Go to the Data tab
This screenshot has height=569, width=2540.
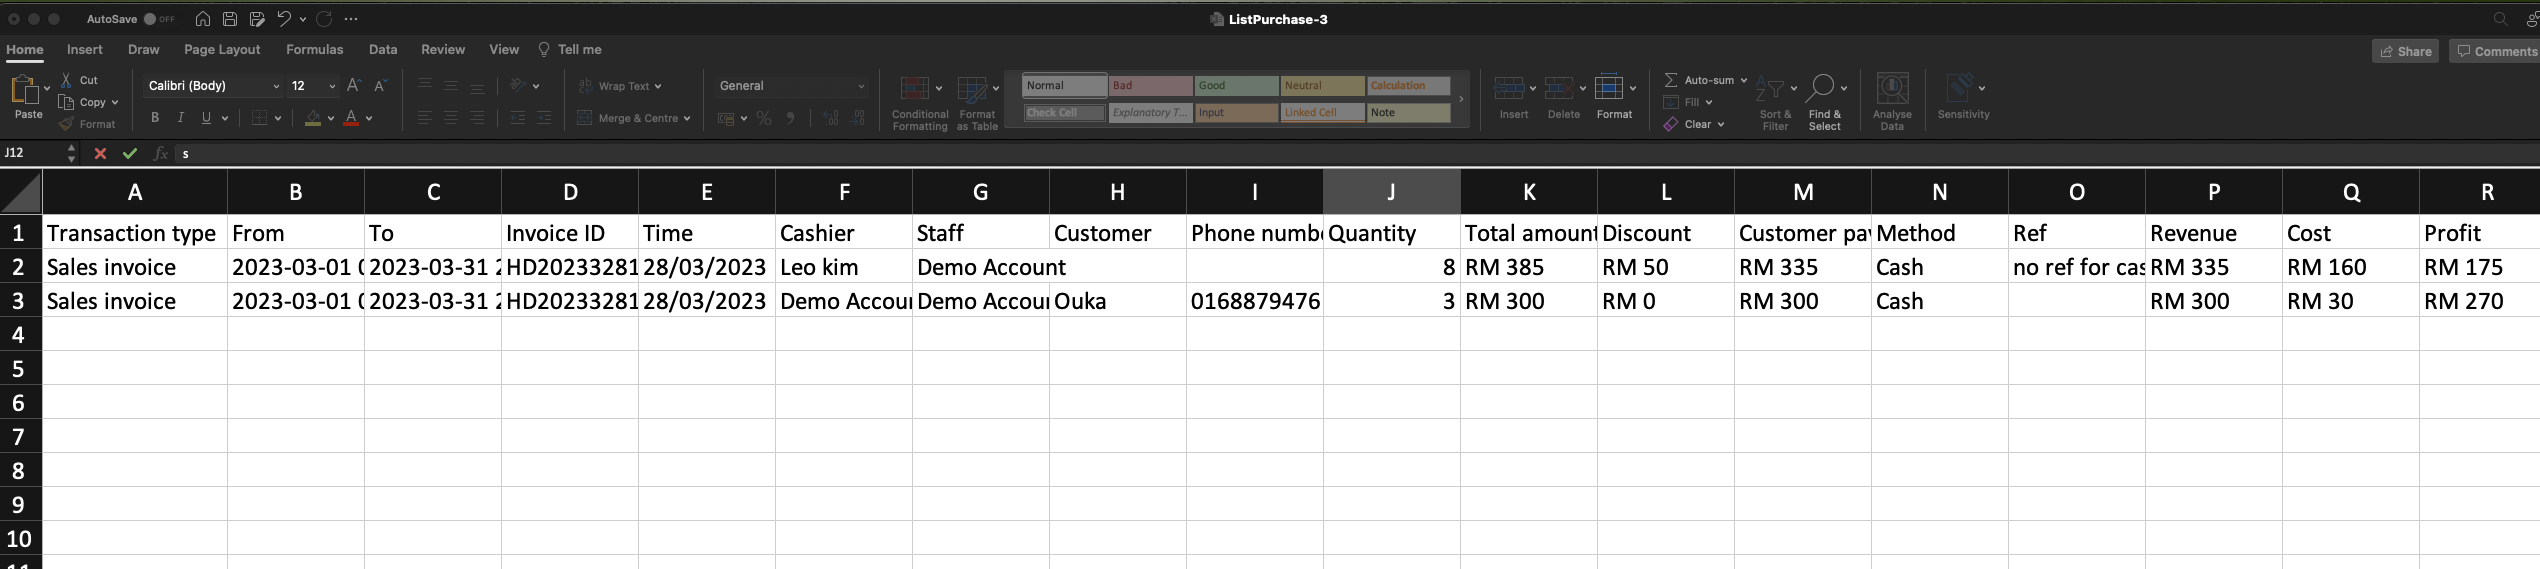tap(383, 49)
